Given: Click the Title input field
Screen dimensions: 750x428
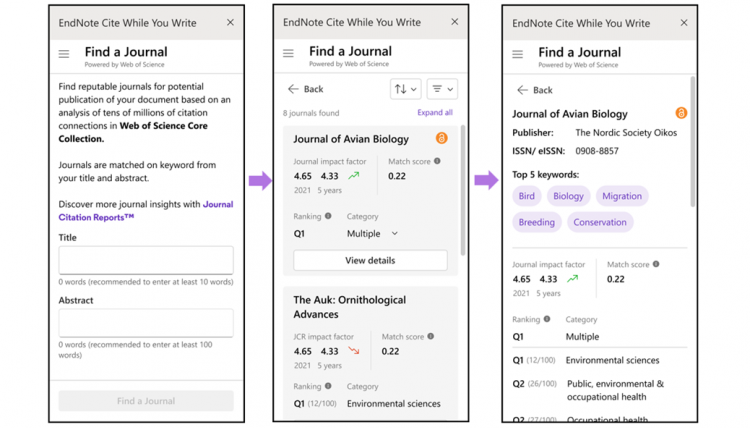Looking at the screenshot, I should coord(146,260).
